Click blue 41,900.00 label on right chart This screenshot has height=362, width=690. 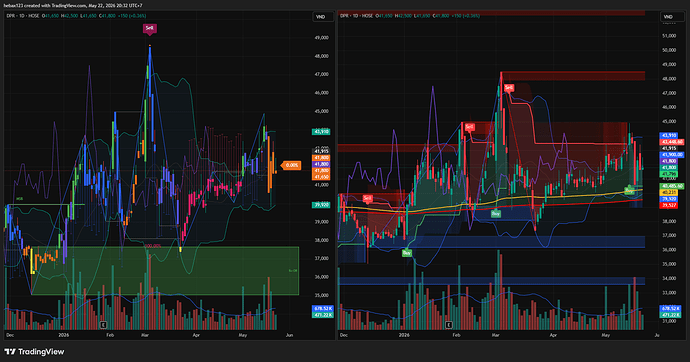coord(672,155)
